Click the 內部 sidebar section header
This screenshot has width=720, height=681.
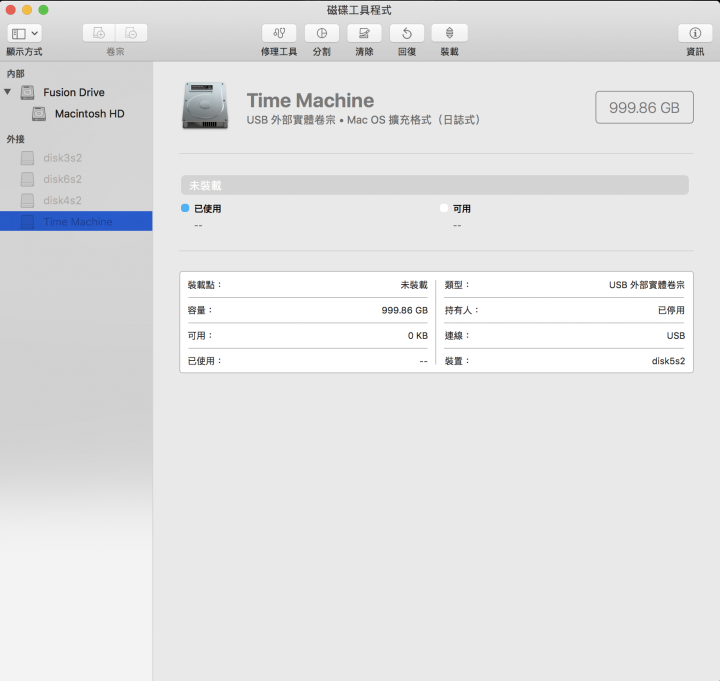pos(16,73)
